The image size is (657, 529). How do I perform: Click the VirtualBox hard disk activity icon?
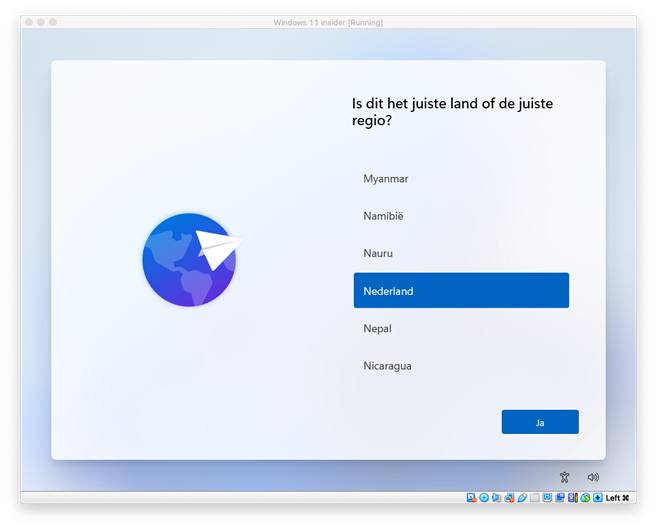tap(471, 498)
